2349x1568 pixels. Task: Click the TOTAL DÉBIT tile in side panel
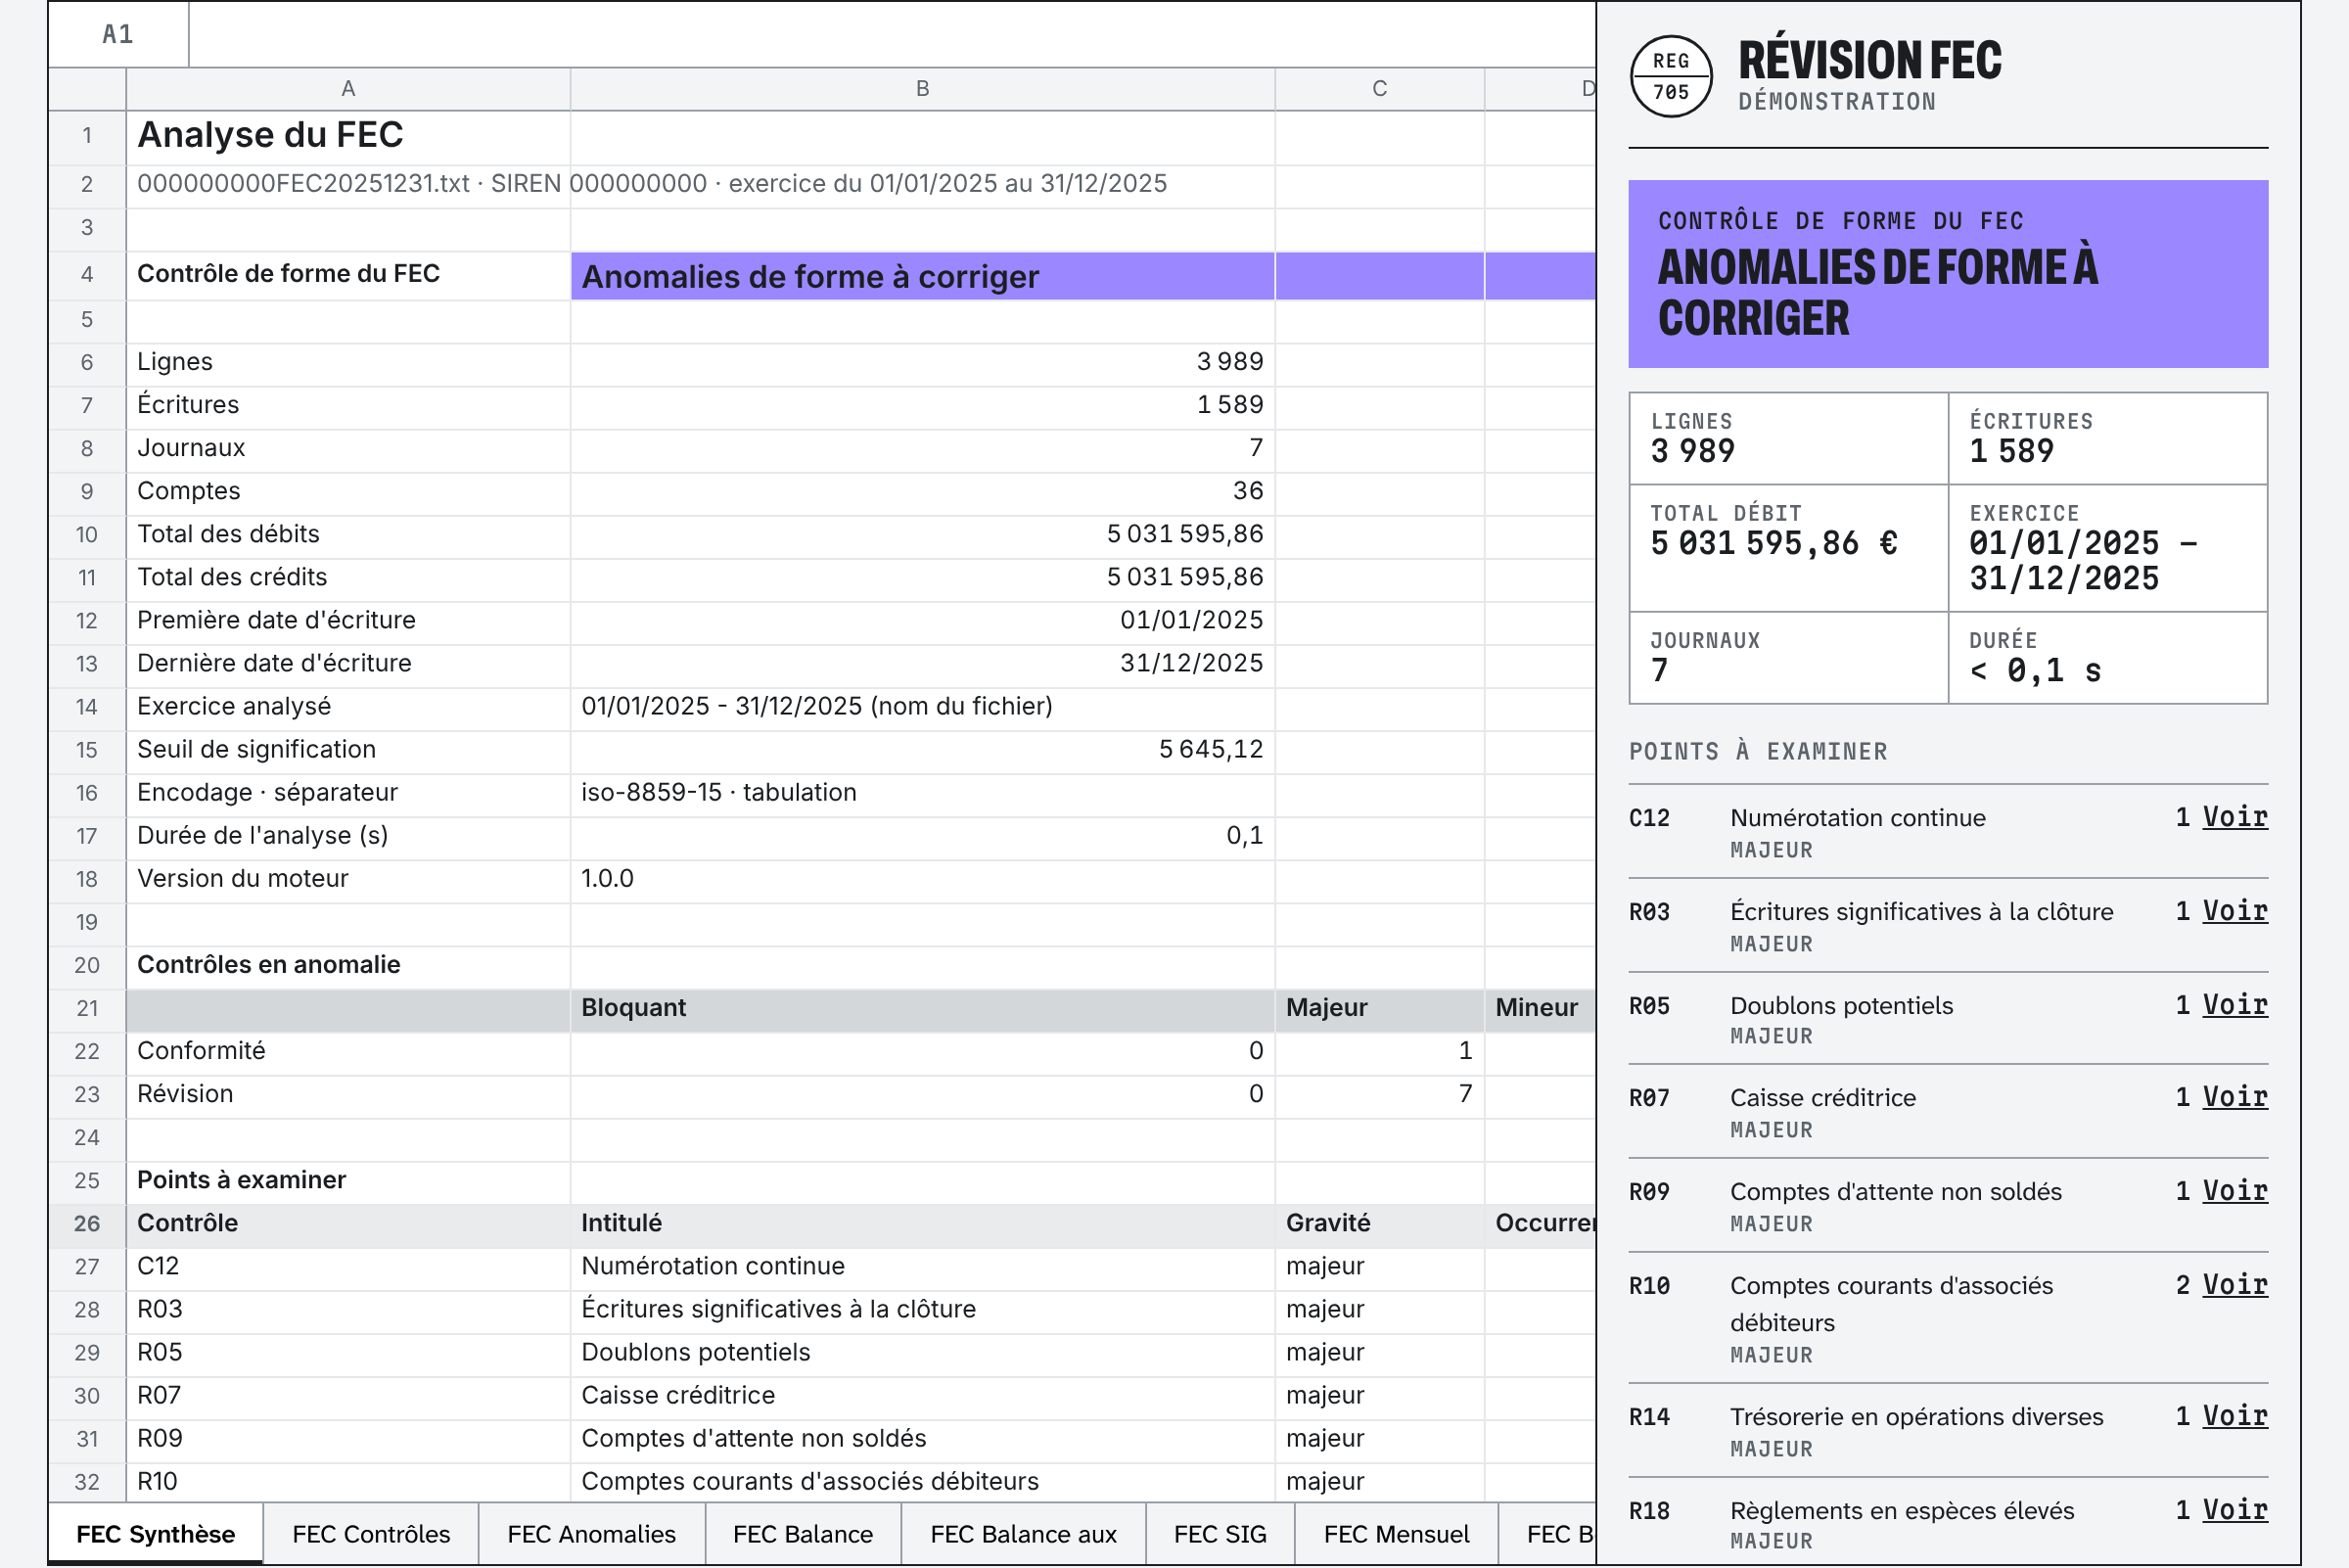1789,548
